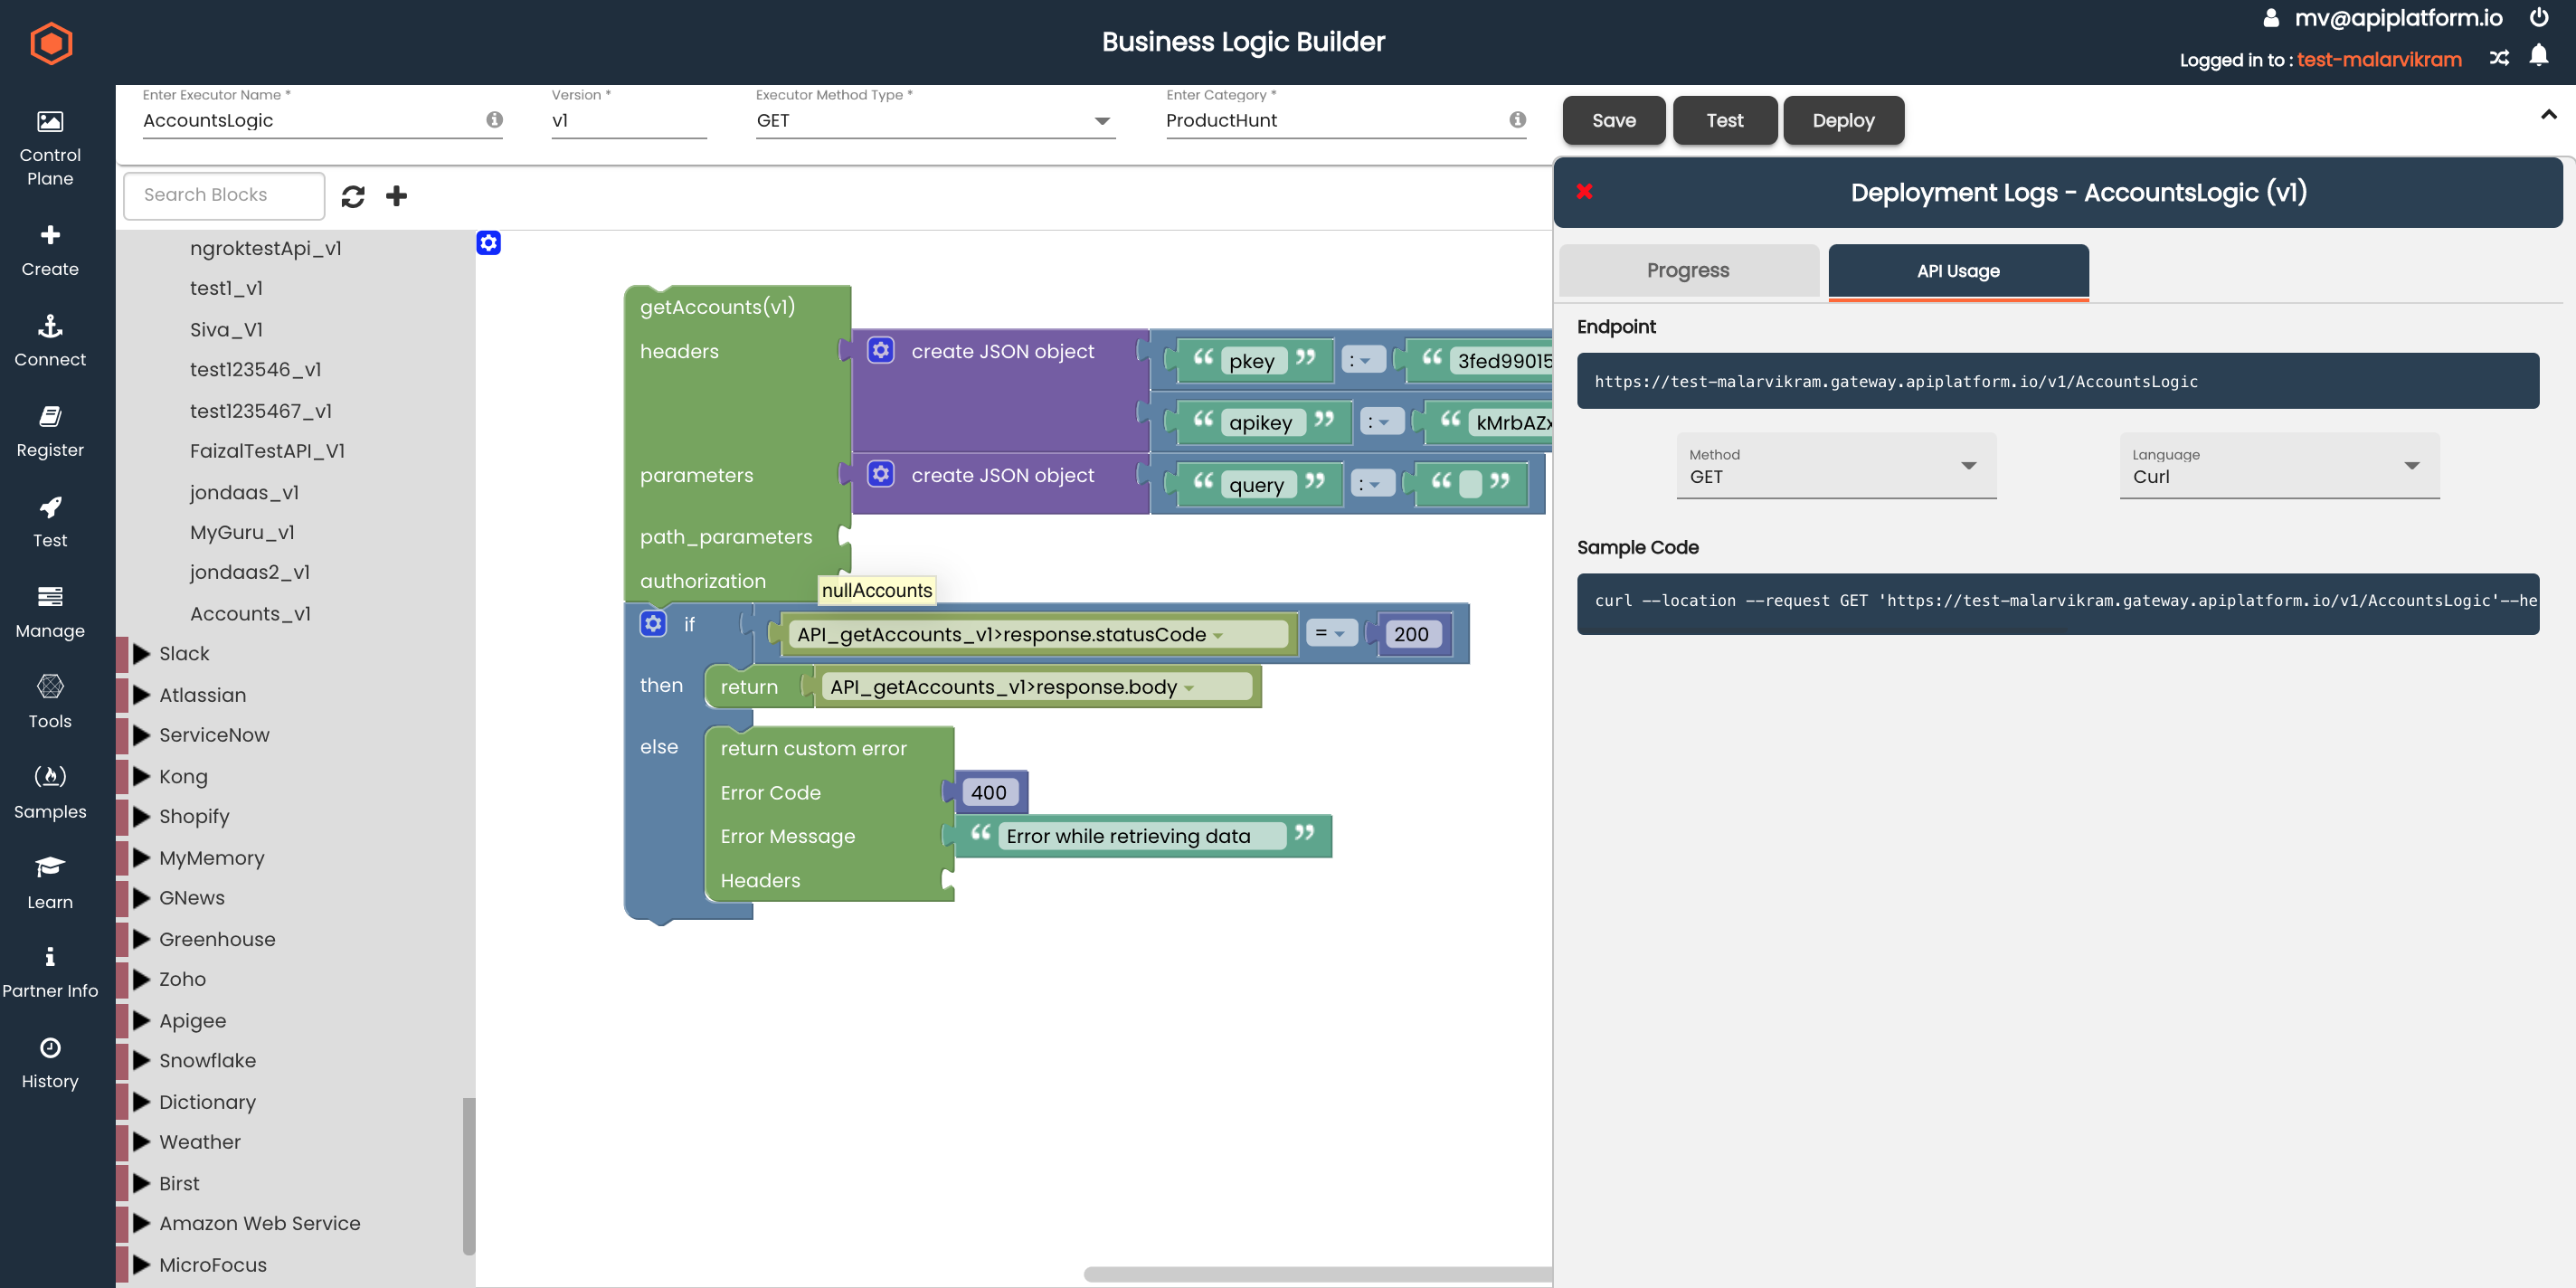This screenshot has width=2576, height=1288.
Task: Toggle workspace settings gear at canvas corner
Action: coord(488,243)
